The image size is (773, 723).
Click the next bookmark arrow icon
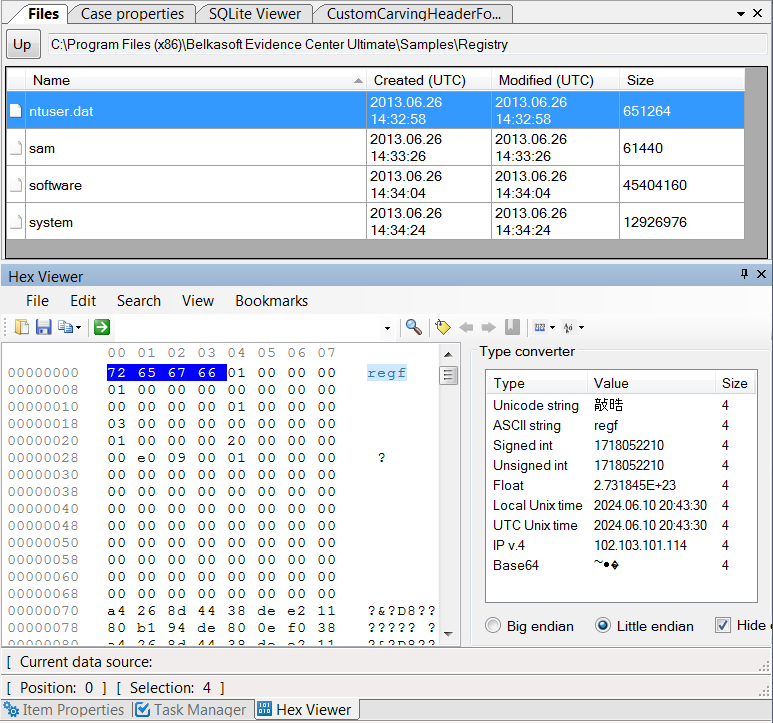tap(489, 327)
